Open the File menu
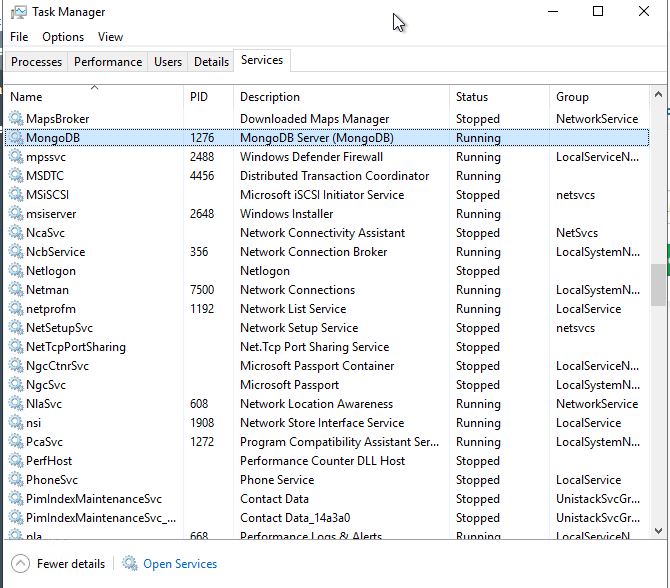 [19, 37]
